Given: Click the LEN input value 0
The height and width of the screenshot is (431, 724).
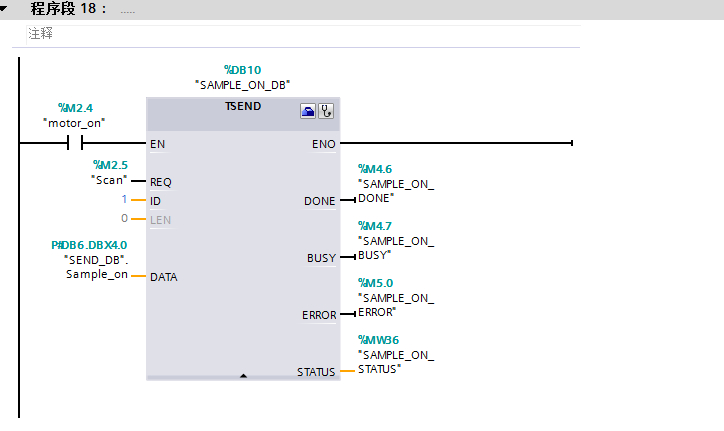Looking at the screenshot, I should click(x=125, y=218).
